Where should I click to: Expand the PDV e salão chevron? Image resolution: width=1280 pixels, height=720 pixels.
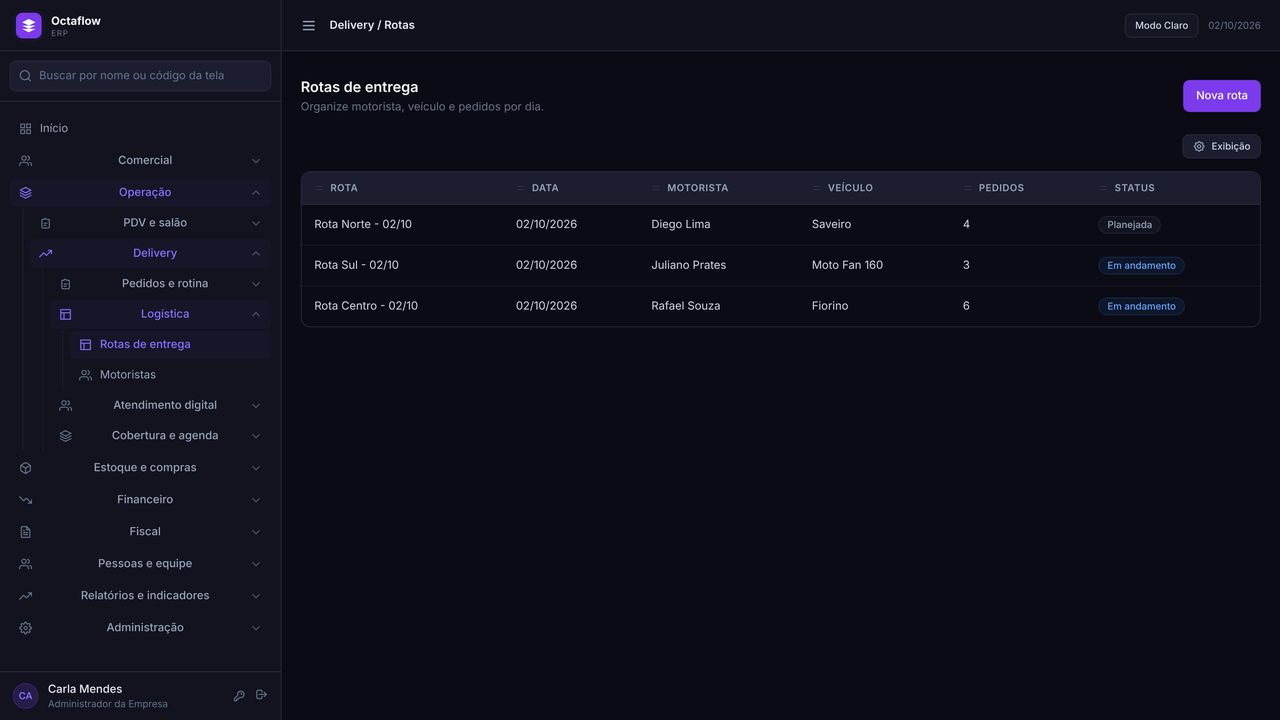[256, 223]
